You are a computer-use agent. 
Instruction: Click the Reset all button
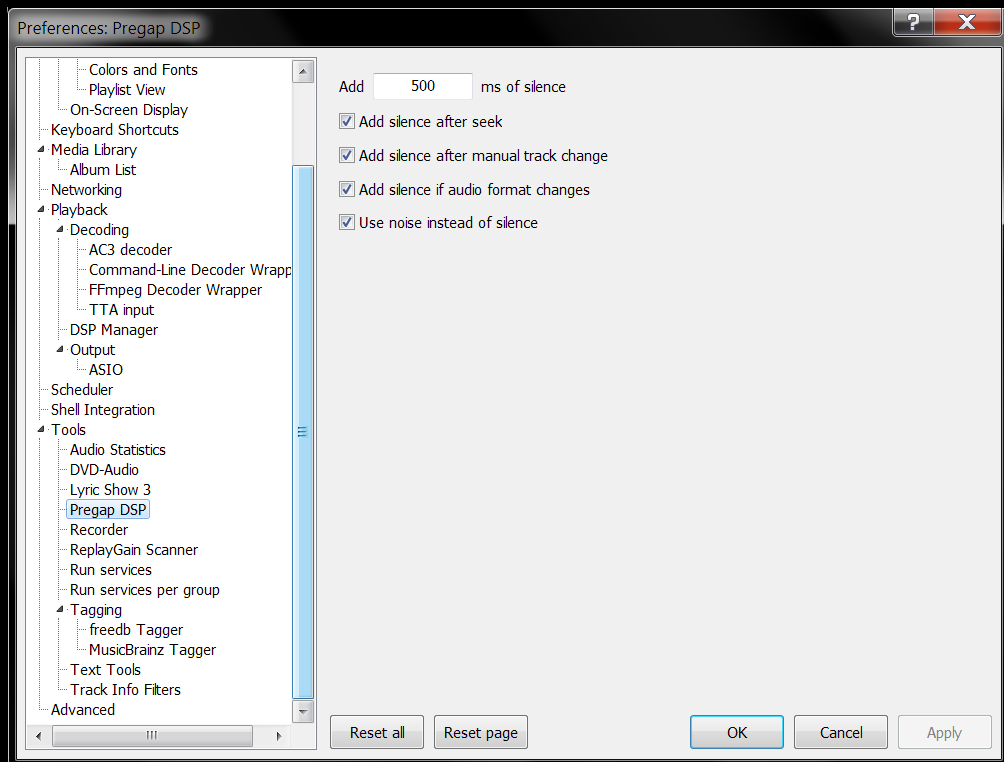376,733
